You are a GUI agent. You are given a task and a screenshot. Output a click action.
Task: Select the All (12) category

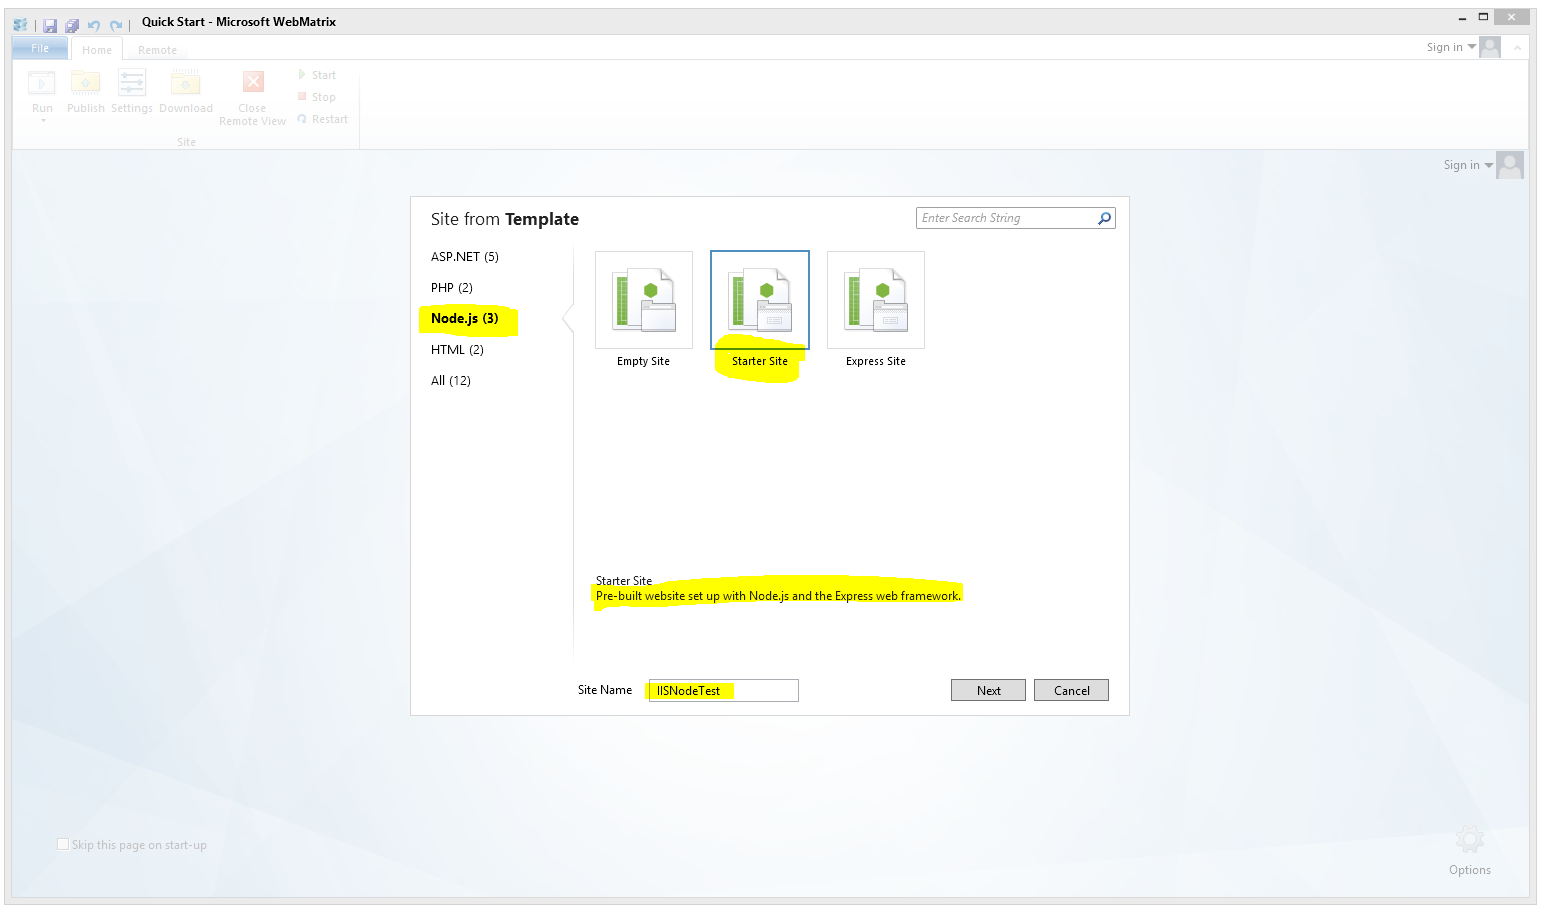click(451, 381)
